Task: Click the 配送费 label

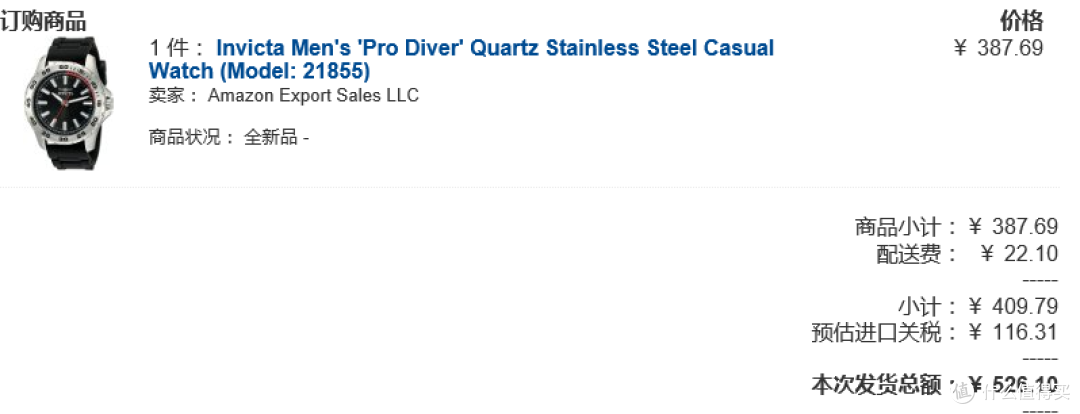Action: click(x=908, y=254)
